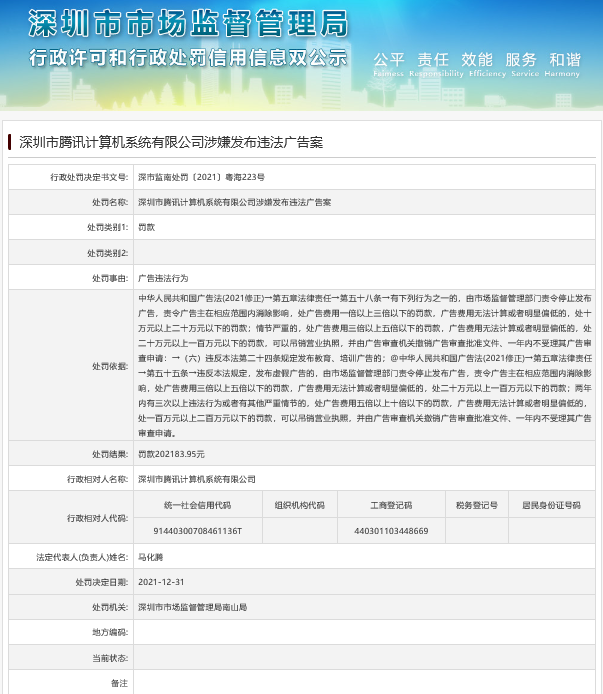Image resolution: width=603 pixels, height=694 pixels.
Task: Click the 地方编码 label
Action: pos(110,632)
